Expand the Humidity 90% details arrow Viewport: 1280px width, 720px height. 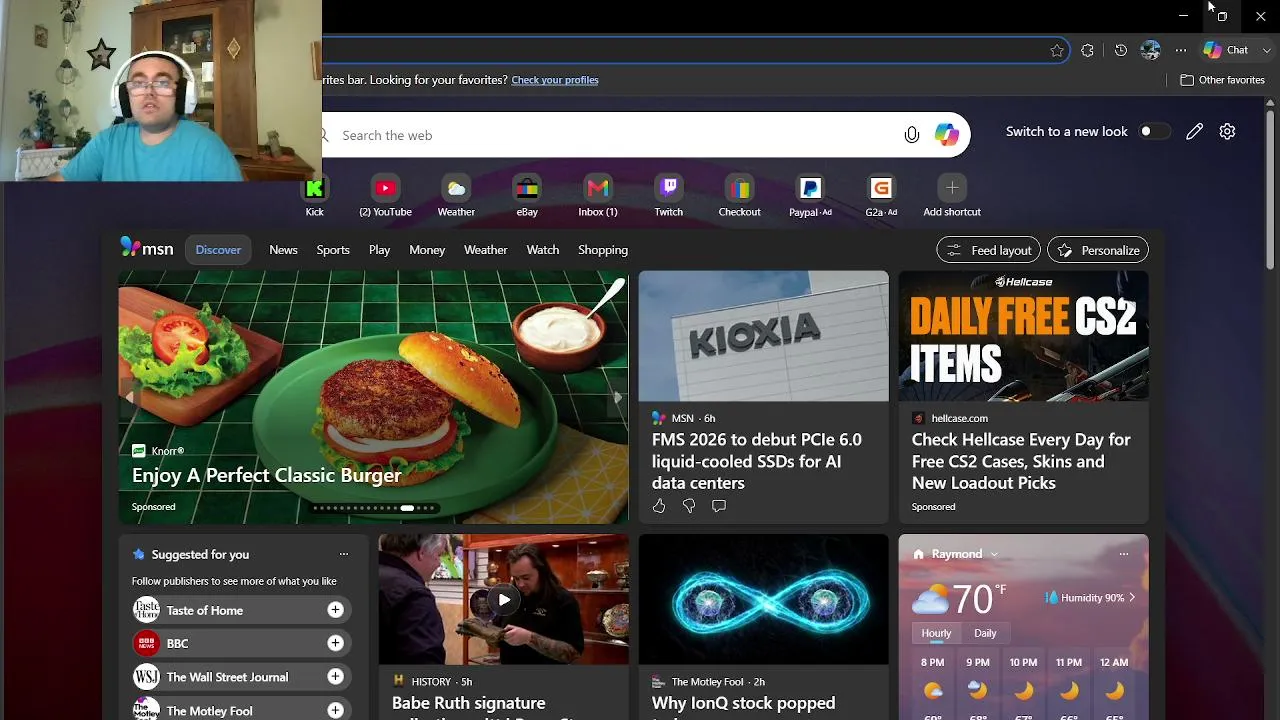pyautogui.click(x=1132, y=598)
